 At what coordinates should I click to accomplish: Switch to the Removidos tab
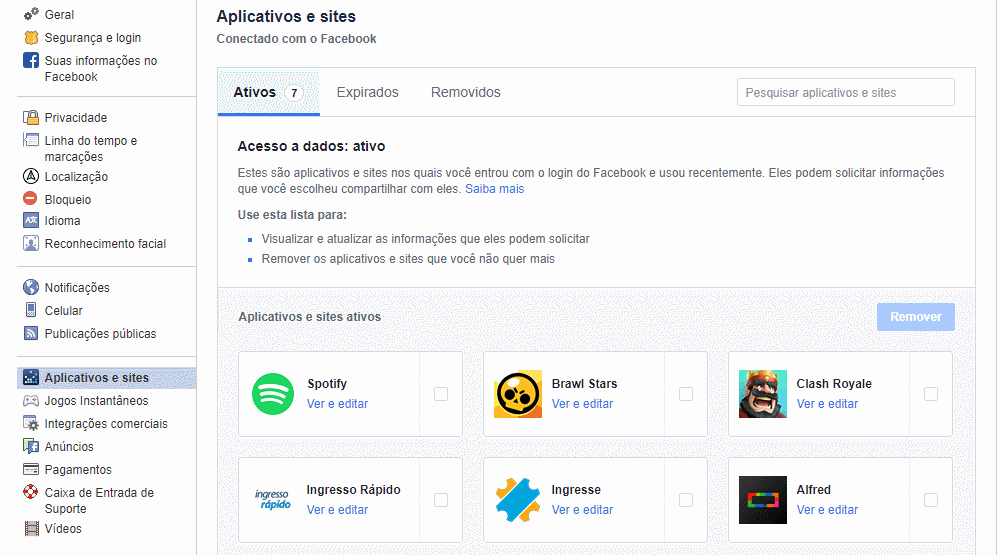point(466,93)
